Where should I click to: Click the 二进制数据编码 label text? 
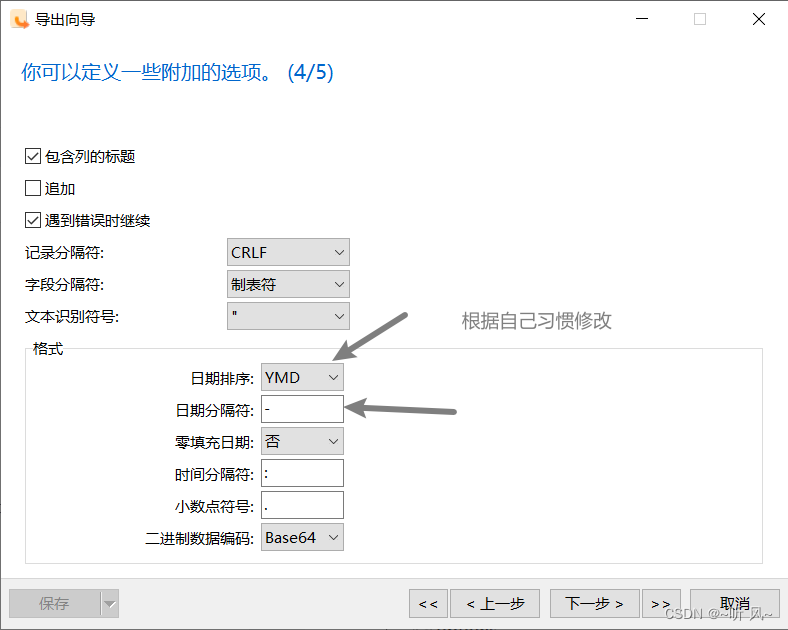(200, 538)
